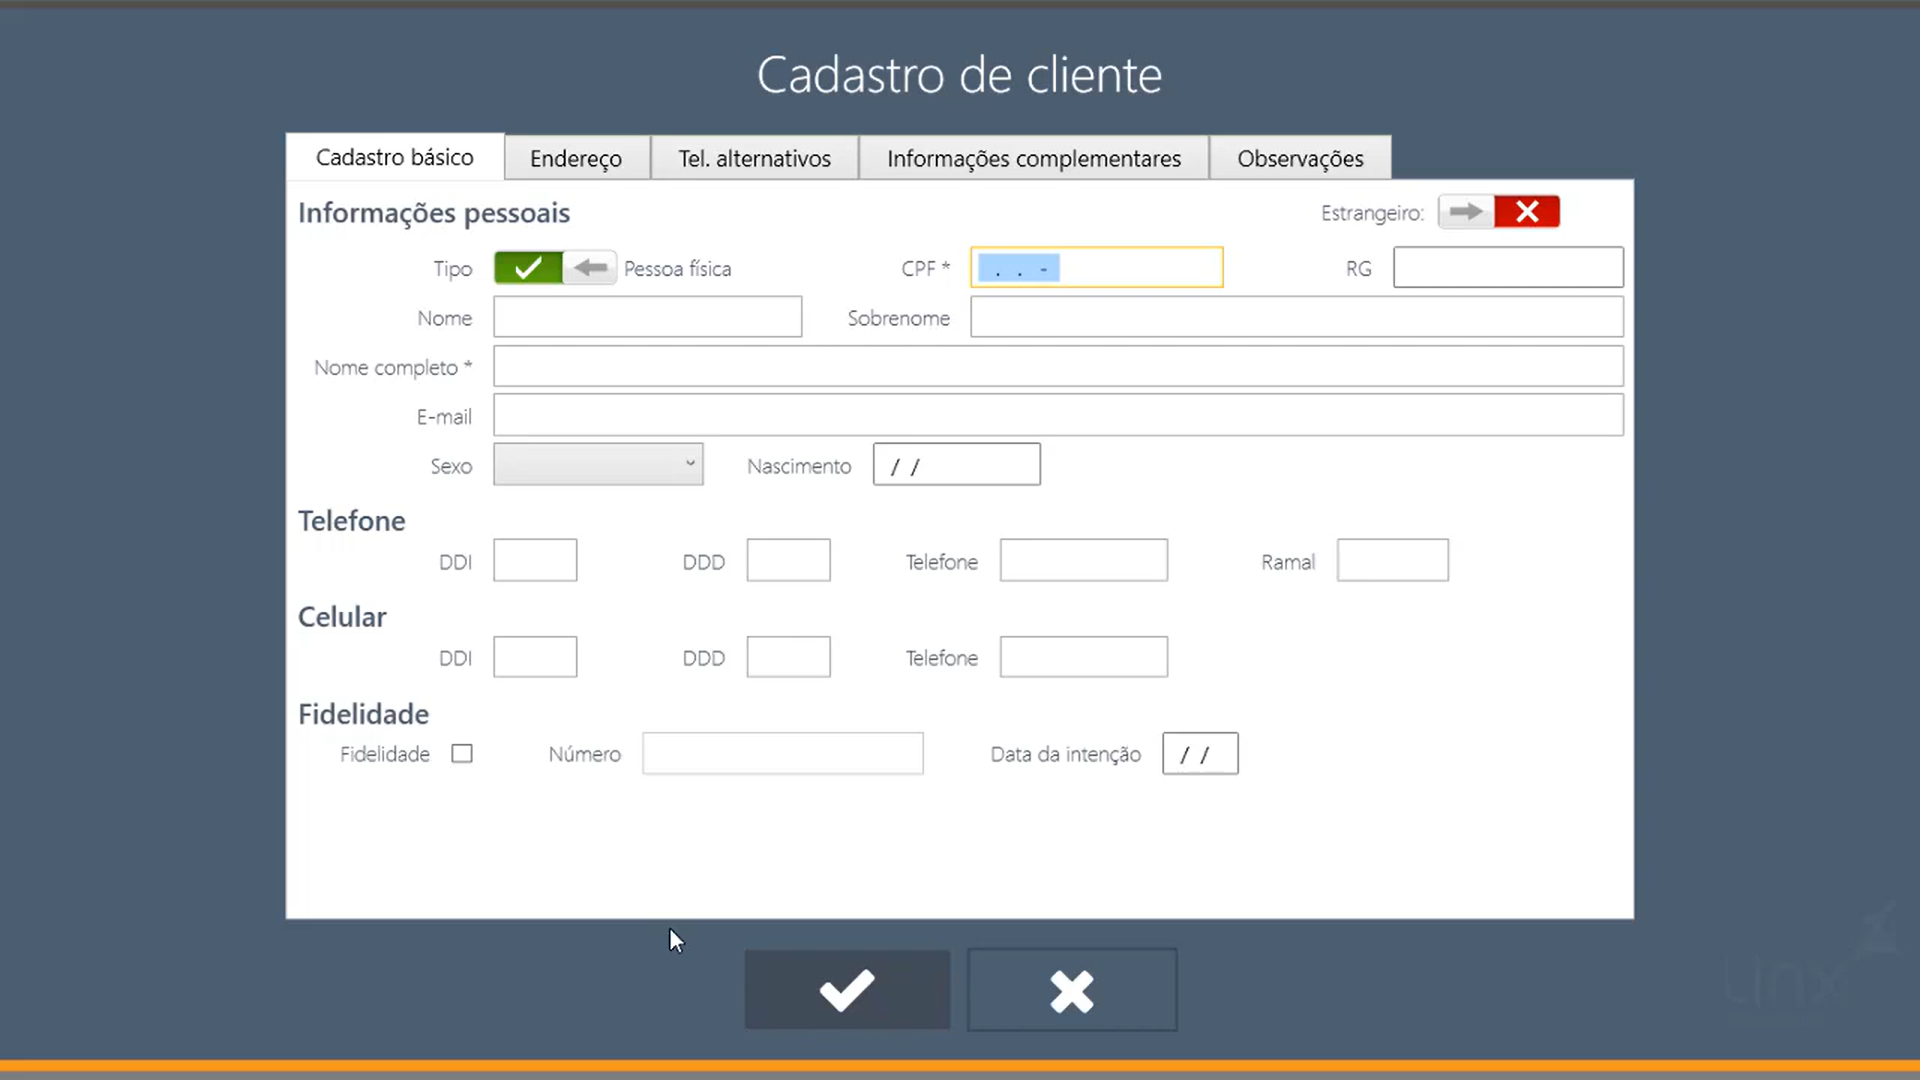This screenshot has height=1080, width=1920.
Task: Click green checkmark on Tipo toggle
Action: [x=528, y=268]
